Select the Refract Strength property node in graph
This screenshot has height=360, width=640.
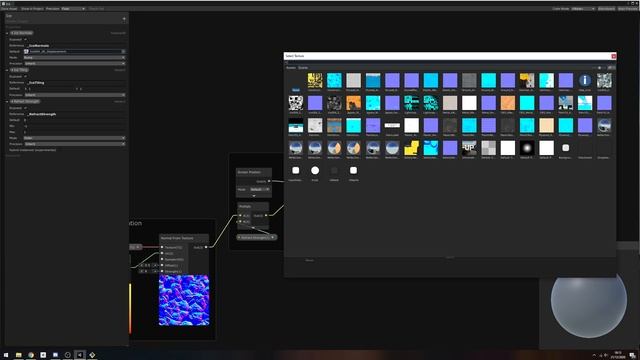[x=257, y=237]
